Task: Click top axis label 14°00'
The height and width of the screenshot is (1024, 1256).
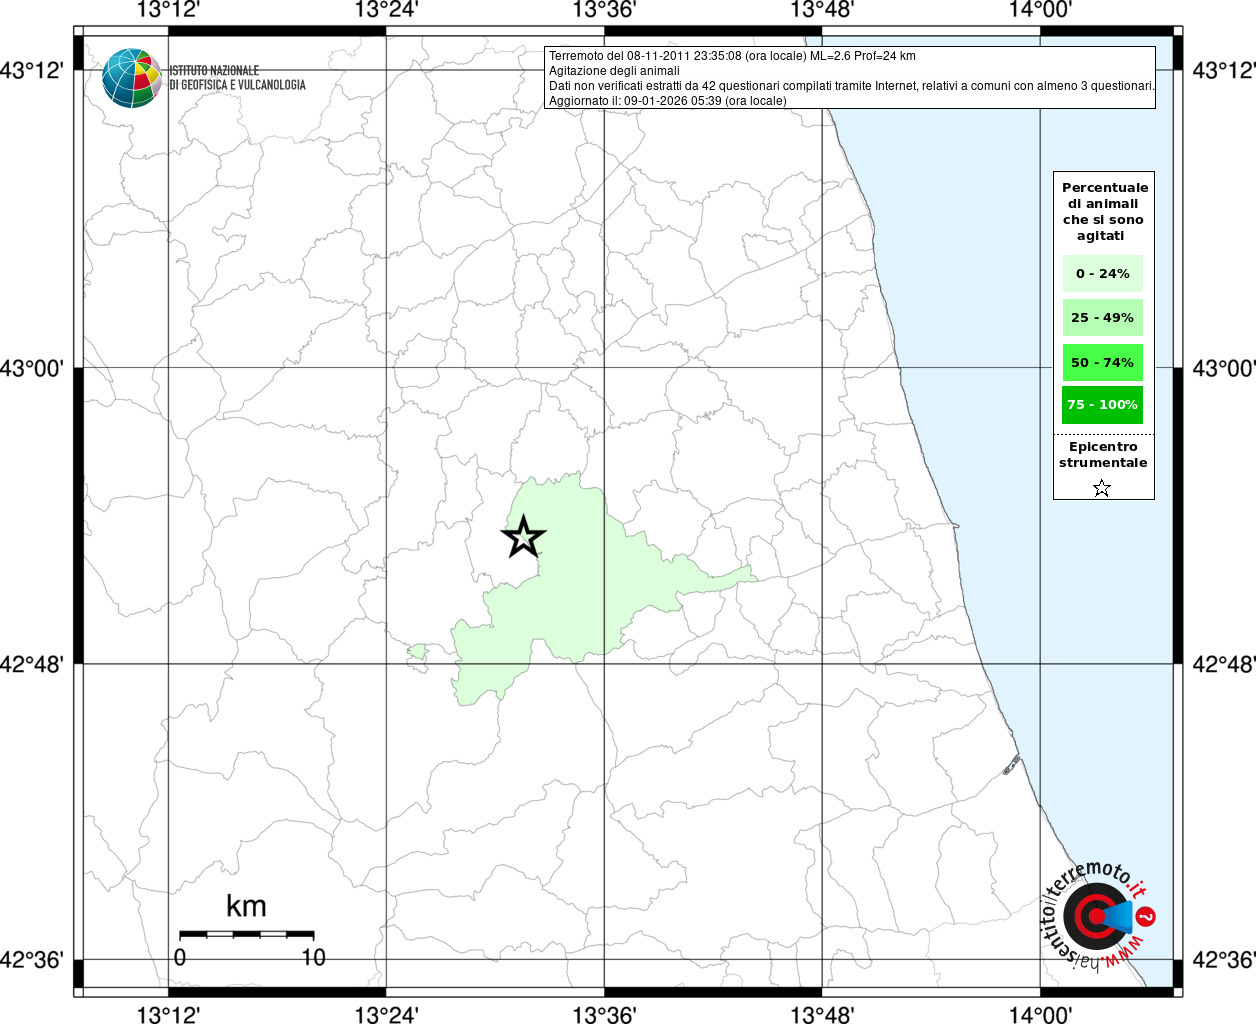Action: point(1040,10)
